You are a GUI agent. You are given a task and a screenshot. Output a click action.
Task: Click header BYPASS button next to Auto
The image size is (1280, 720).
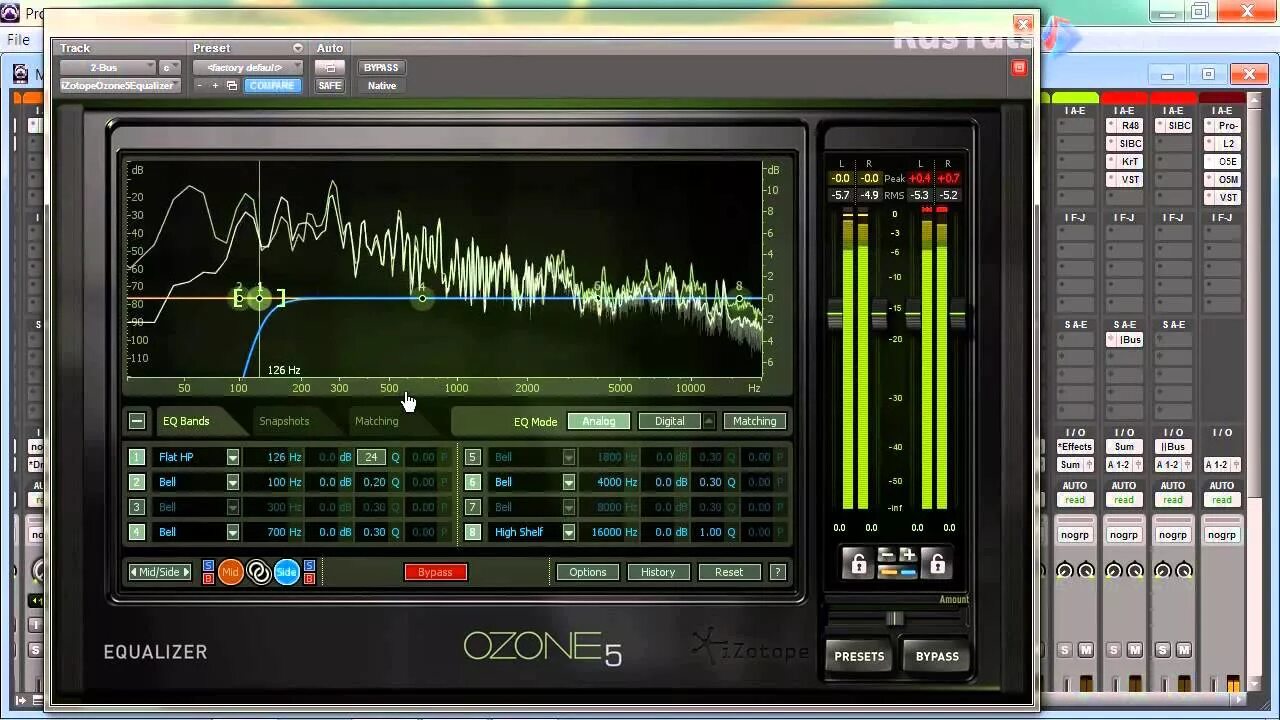coord(381,67)
